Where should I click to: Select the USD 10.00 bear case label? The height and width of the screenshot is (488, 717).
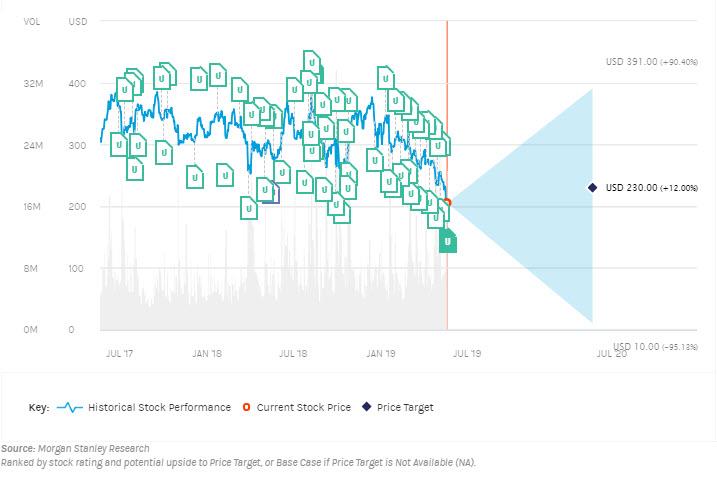[x=655, y=346]
